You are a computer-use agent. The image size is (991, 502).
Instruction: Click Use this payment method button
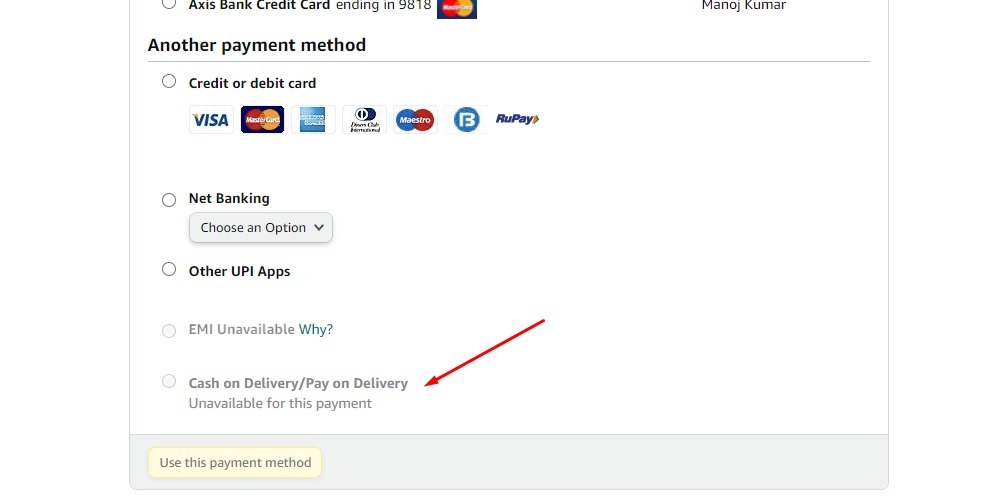tap(235, 463)
